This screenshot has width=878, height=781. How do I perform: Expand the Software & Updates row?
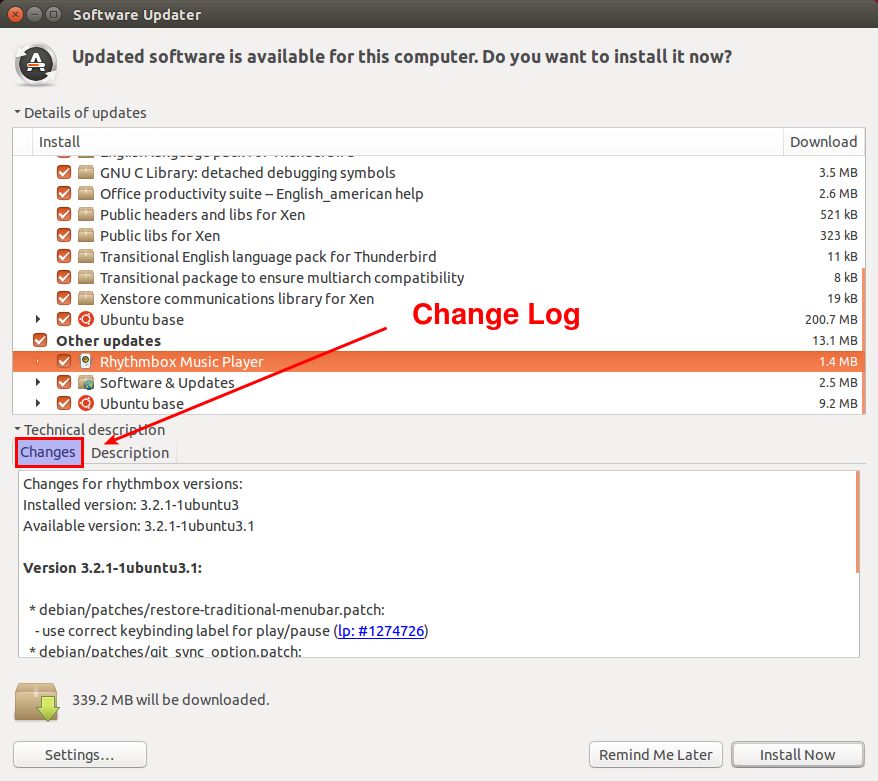coord(38,382)
